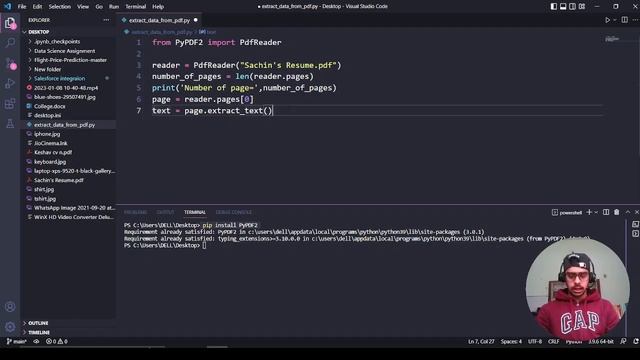Open the Search view in activity bar
This screenshot has width=640, height=360.
pyautogui.click(x=10, y=43)
